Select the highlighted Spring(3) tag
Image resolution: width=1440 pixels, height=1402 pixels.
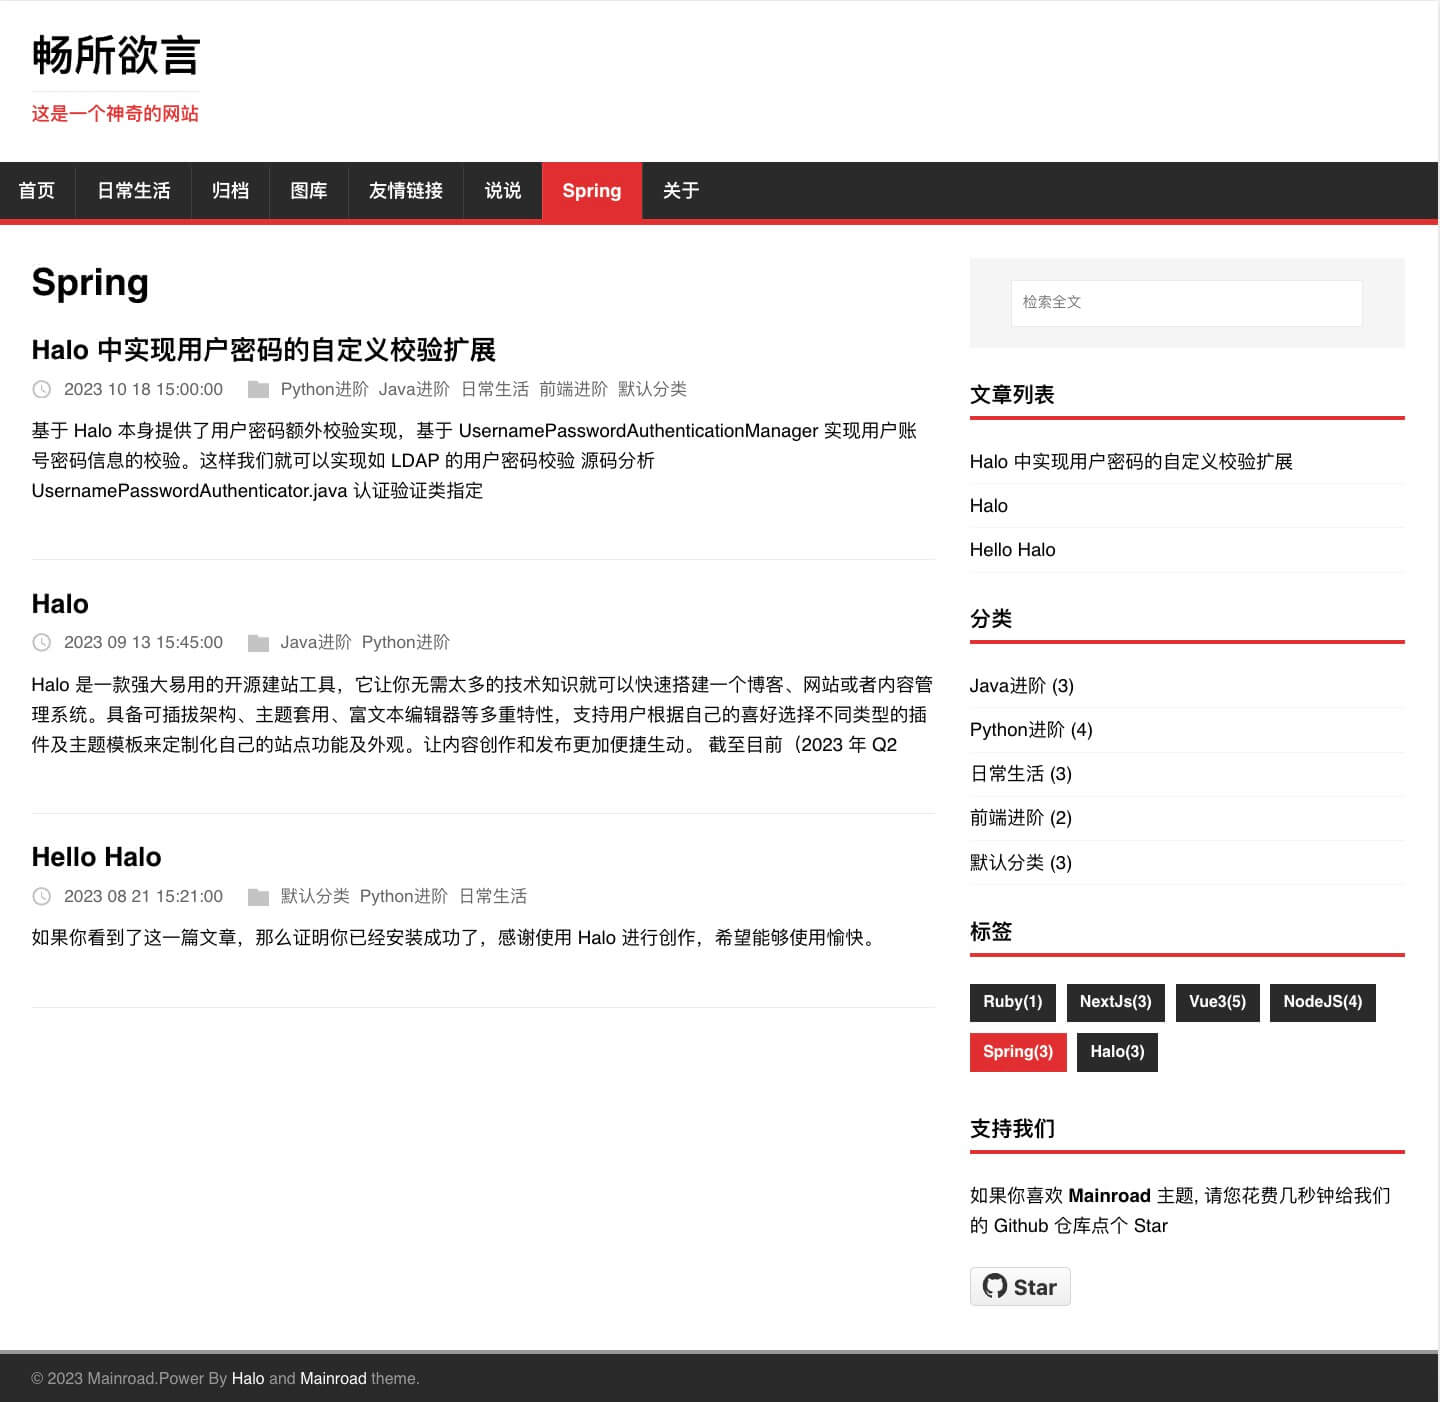(1018, 1052)
